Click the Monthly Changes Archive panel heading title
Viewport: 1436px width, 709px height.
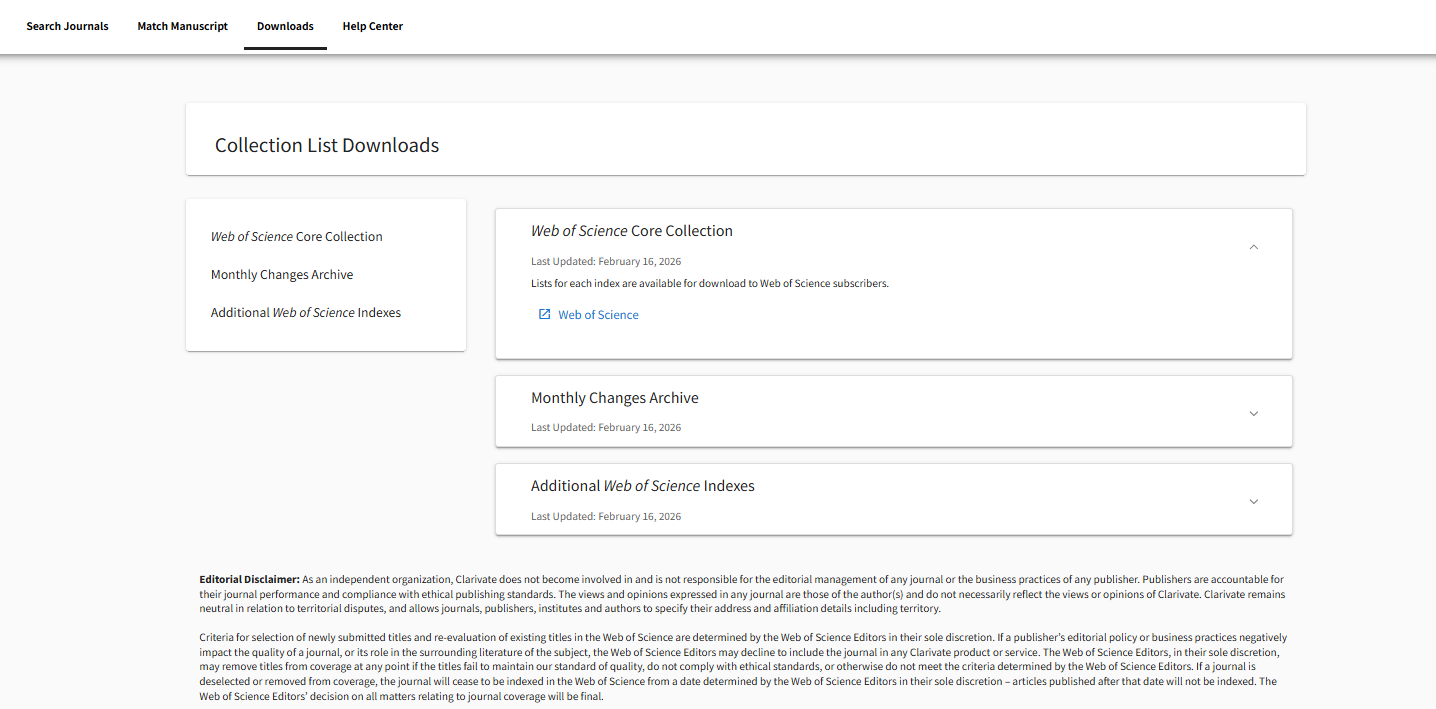point(615,398)
